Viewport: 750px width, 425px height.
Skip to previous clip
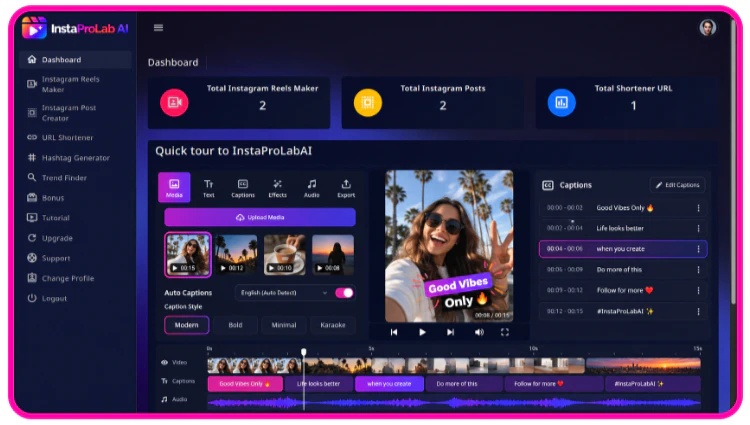click(x=394, y=332)
